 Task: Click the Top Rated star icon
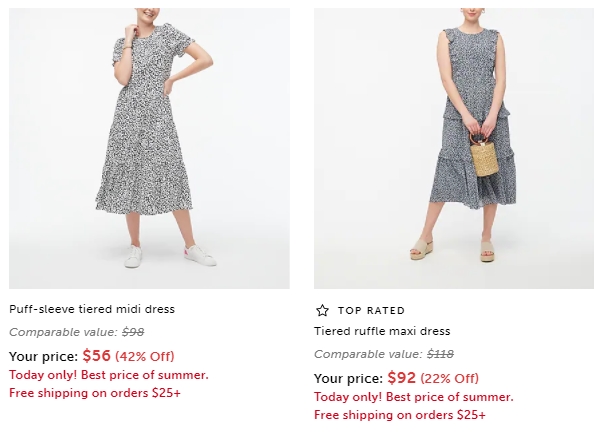[x=322, y=310]
